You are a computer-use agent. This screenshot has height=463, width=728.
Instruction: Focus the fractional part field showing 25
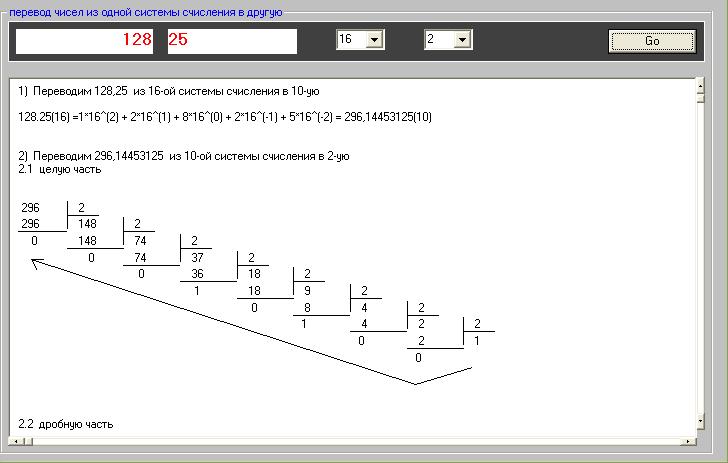pyautogui.click(x=232, y=41)
